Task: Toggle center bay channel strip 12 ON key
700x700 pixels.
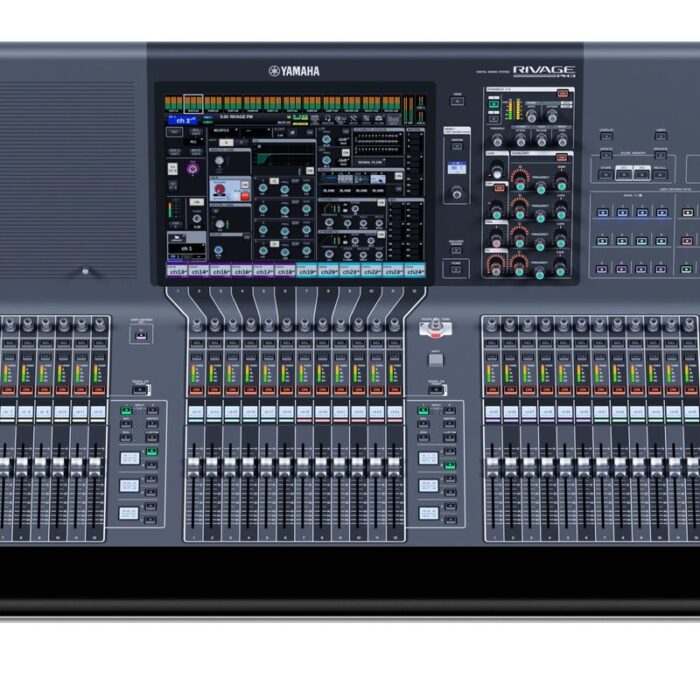Action: tap(395, 390)
